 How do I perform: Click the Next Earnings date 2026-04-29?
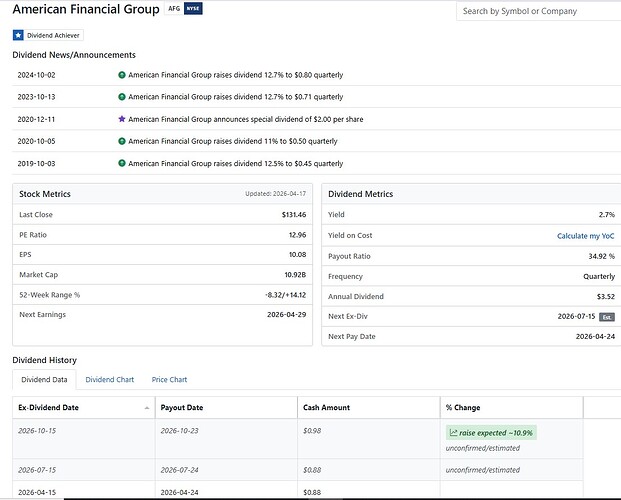(286, 315)
